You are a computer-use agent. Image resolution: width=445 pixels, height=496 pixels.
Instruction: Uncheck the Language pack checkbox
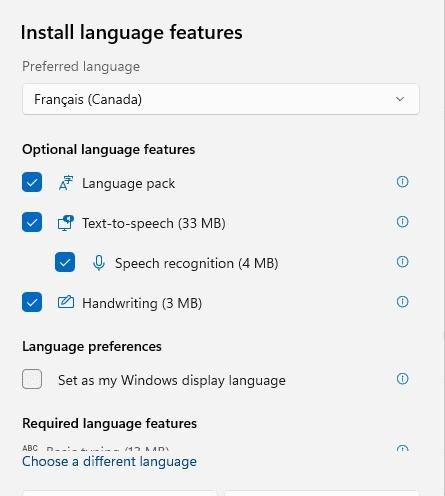coord(32,182)
